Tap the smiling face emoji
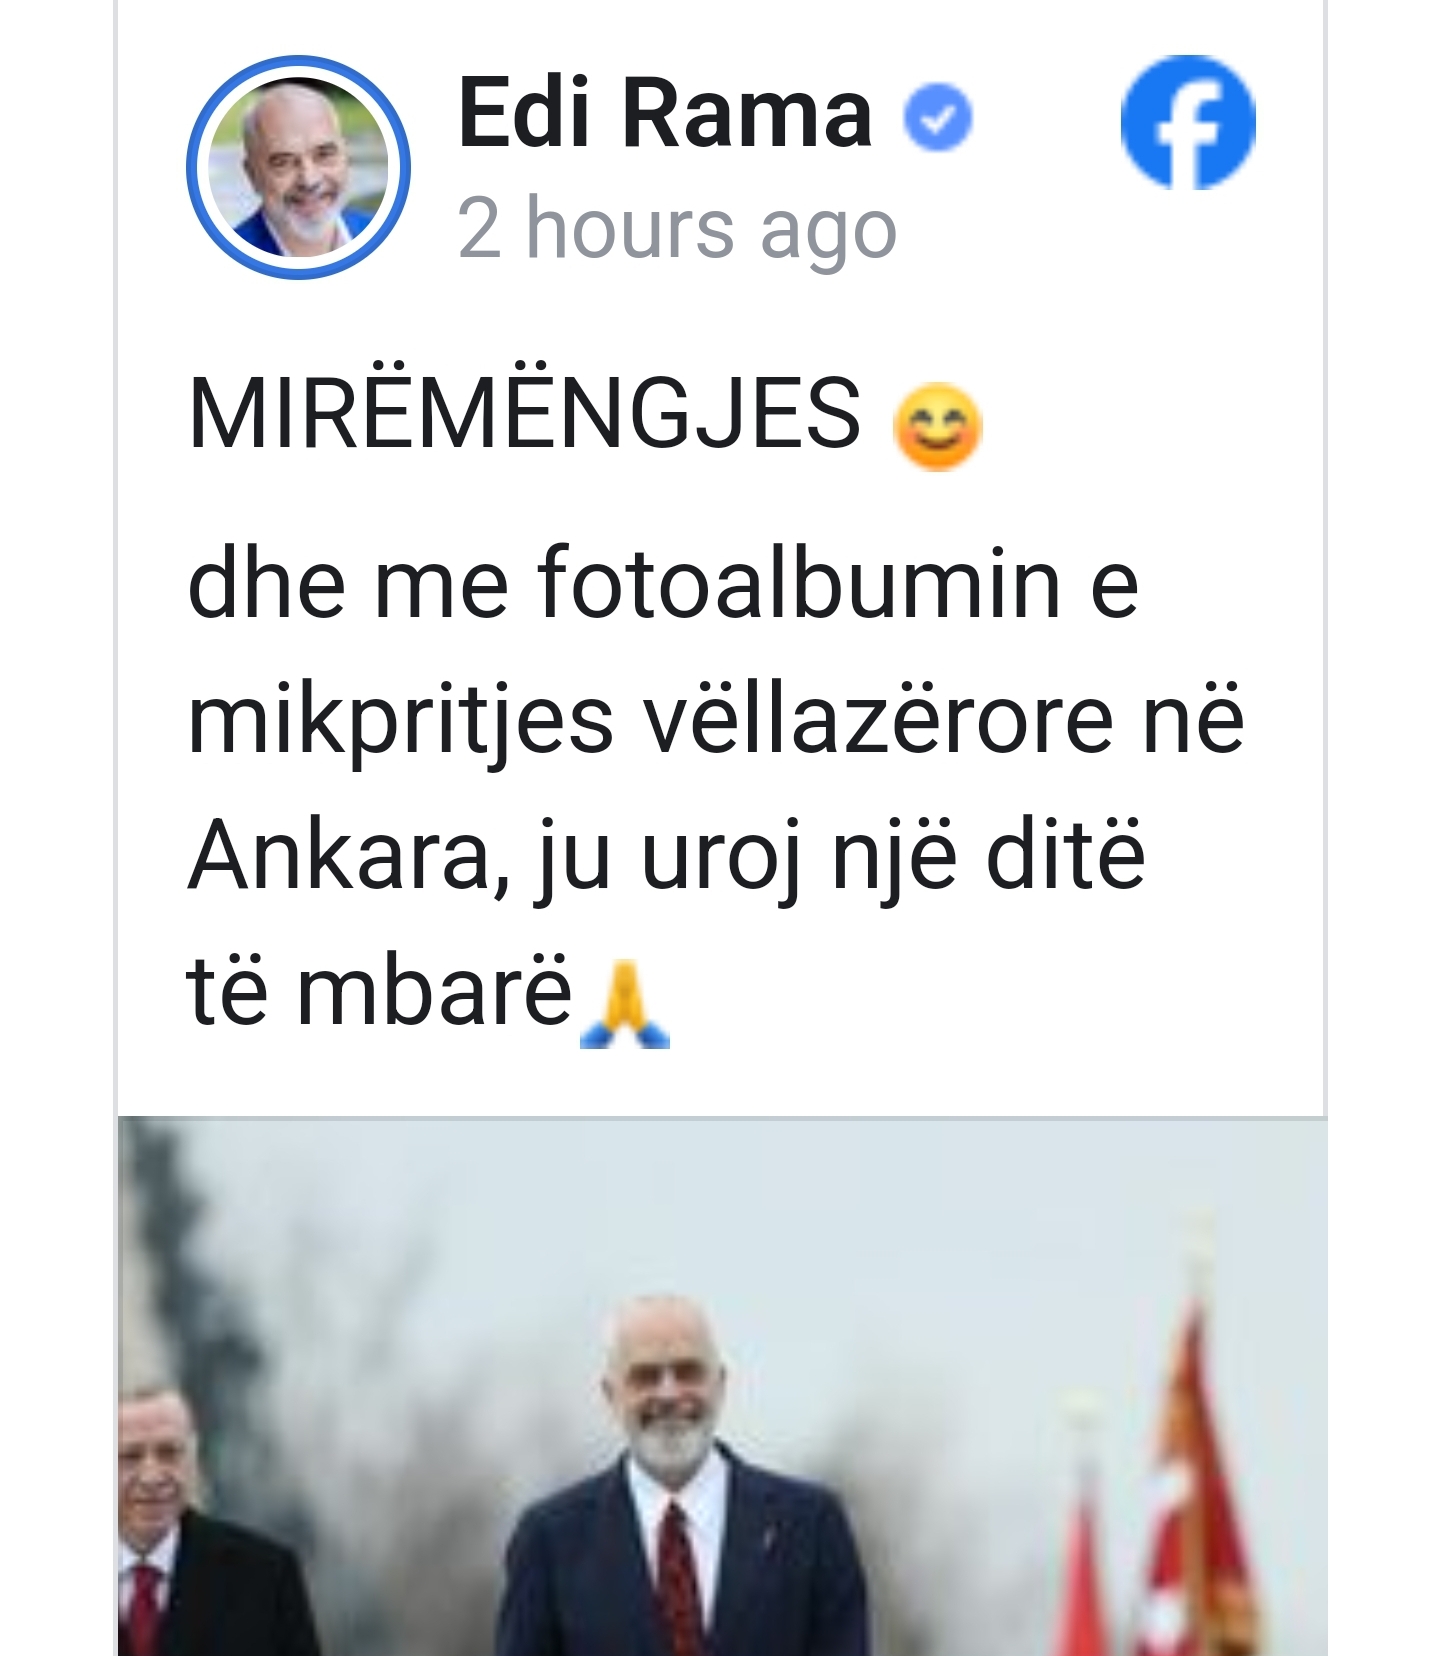This screenshot has width=1439, height=1656. tap(937, 426)
